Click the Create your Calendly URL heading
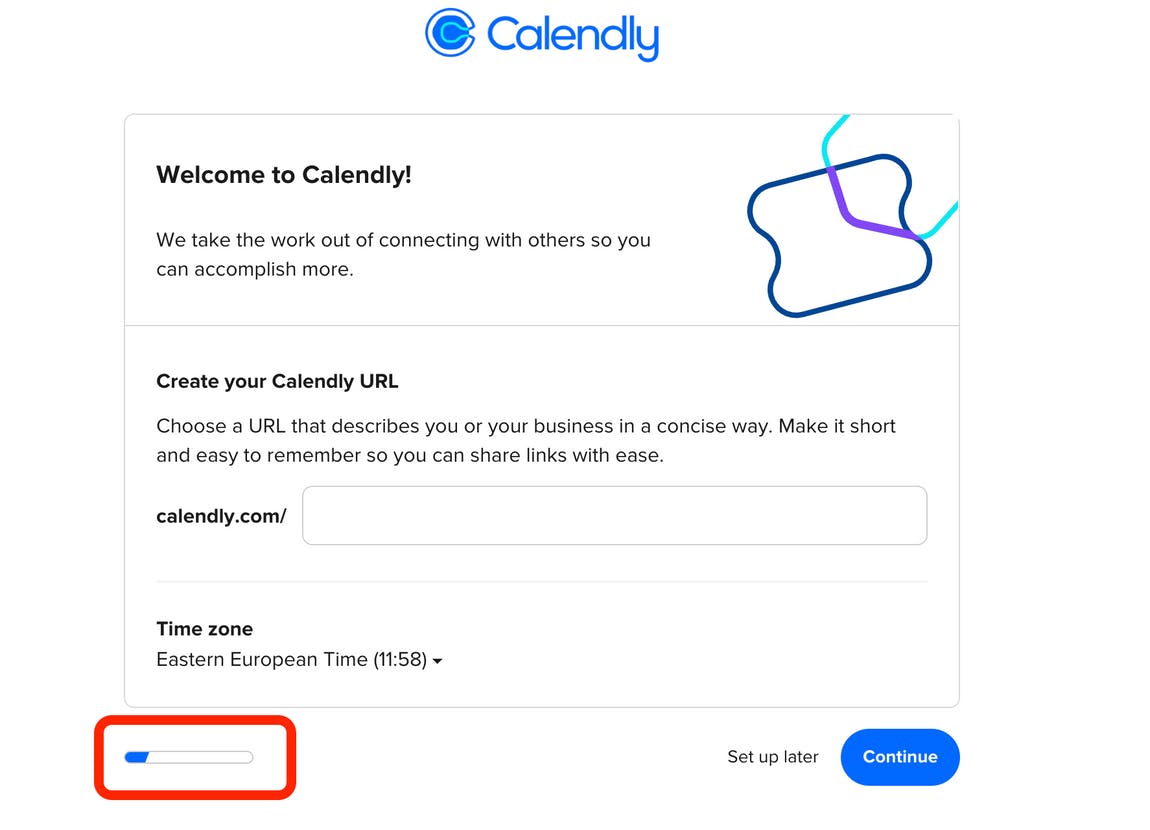 click(x=277, y=381)
